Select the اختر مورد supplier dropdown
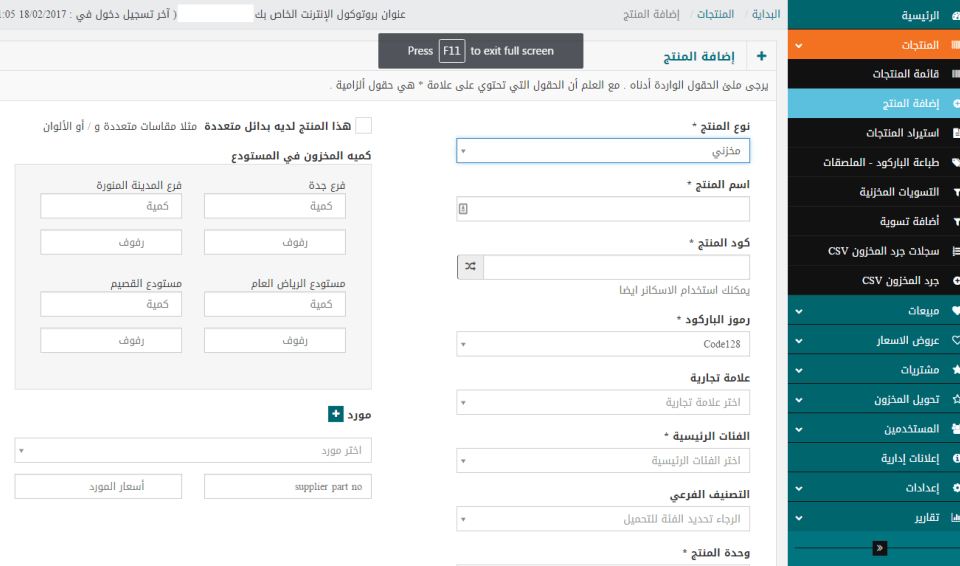Viewport: 960px width, 566px height. click(194, 451)
